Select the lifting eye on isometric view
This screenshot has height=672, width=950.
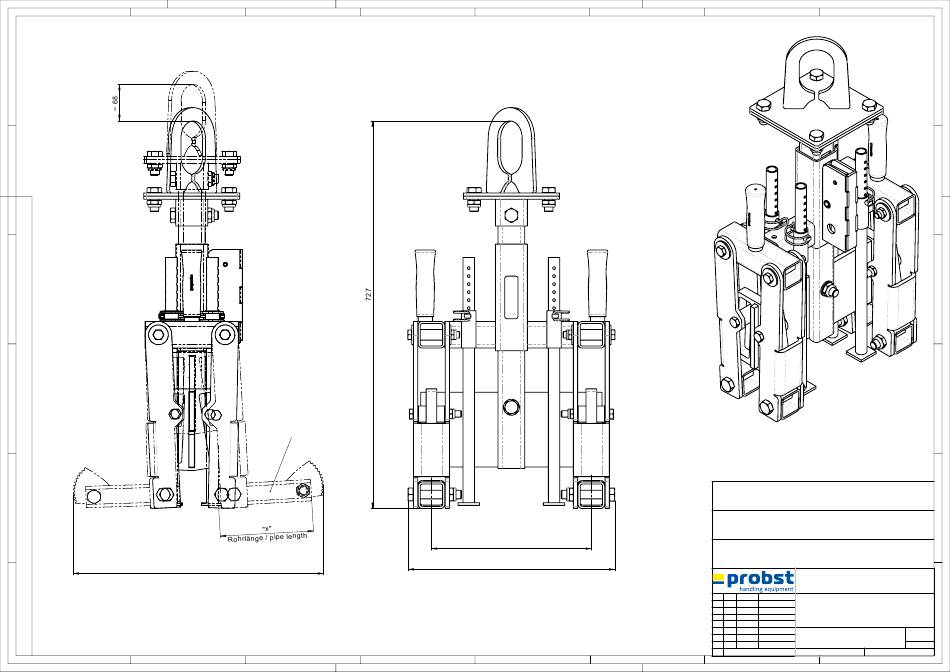pyautogui.click(x=816, y=72)
